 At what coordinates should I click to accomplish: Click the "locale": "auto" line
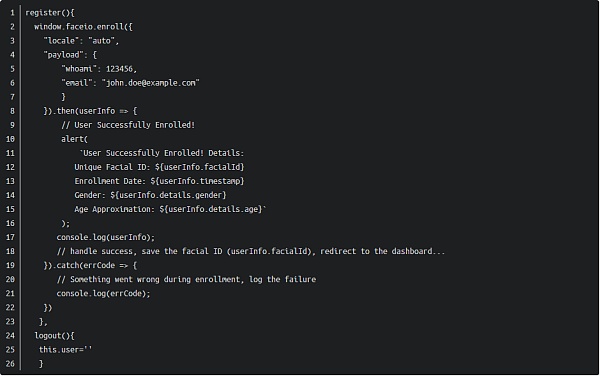[x=81, y=41]
